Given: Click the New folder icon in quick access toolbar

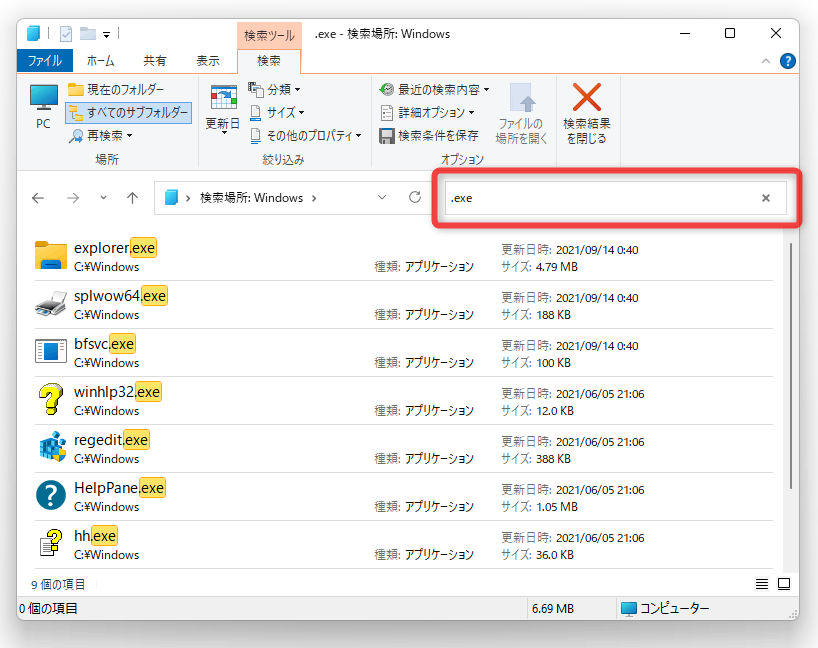Looking at the screenshot, I should [x=88, y=34].
